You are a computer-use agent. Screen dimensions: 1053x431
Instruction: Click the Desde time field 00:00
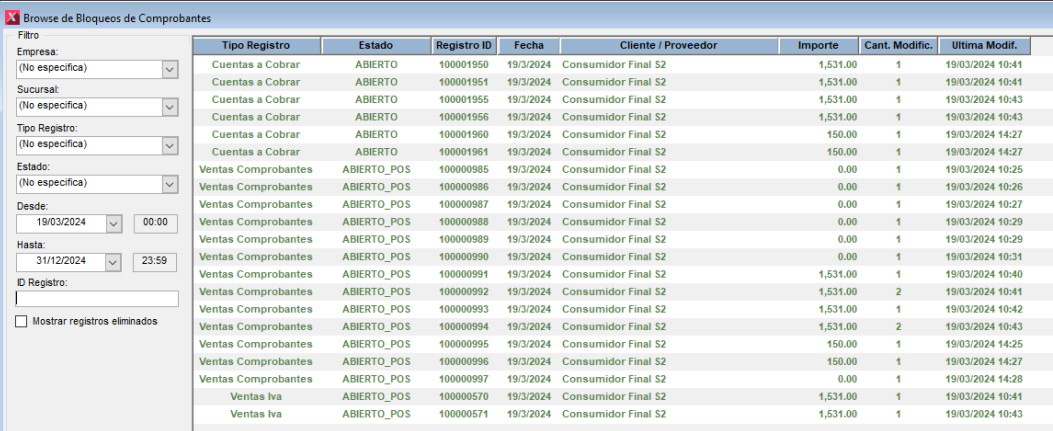(x=155, y=223)
